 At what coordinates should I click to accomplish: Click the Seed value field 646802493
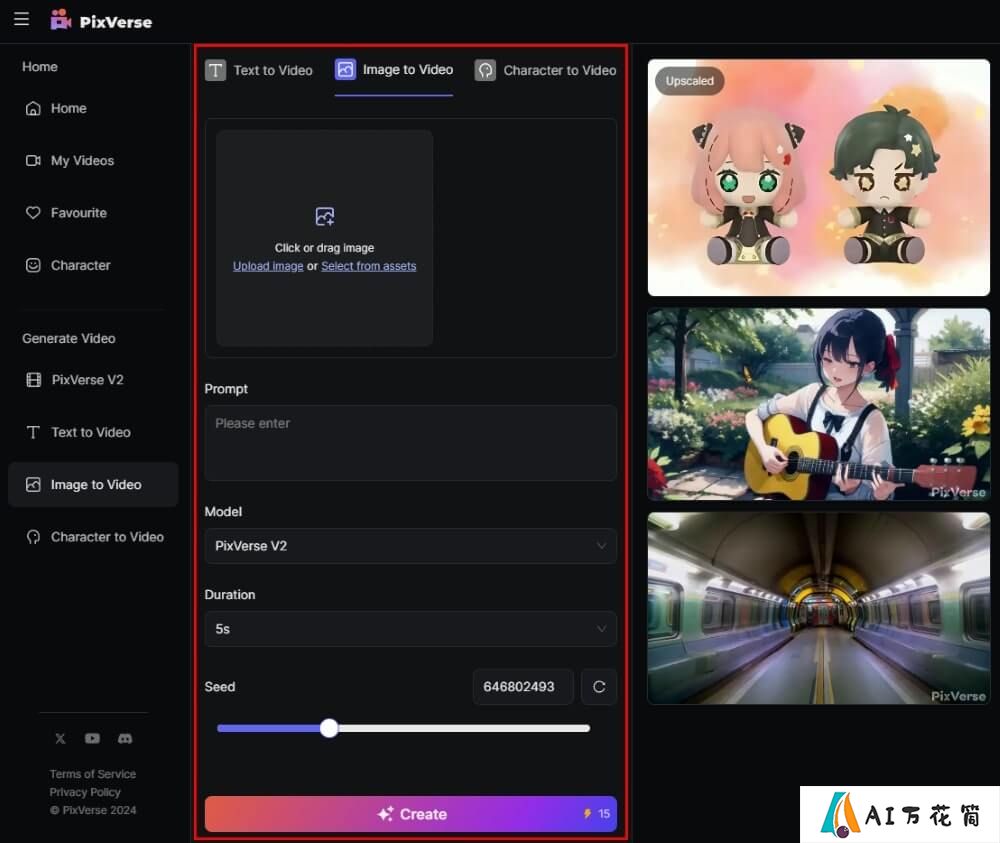tap(523, 687)
